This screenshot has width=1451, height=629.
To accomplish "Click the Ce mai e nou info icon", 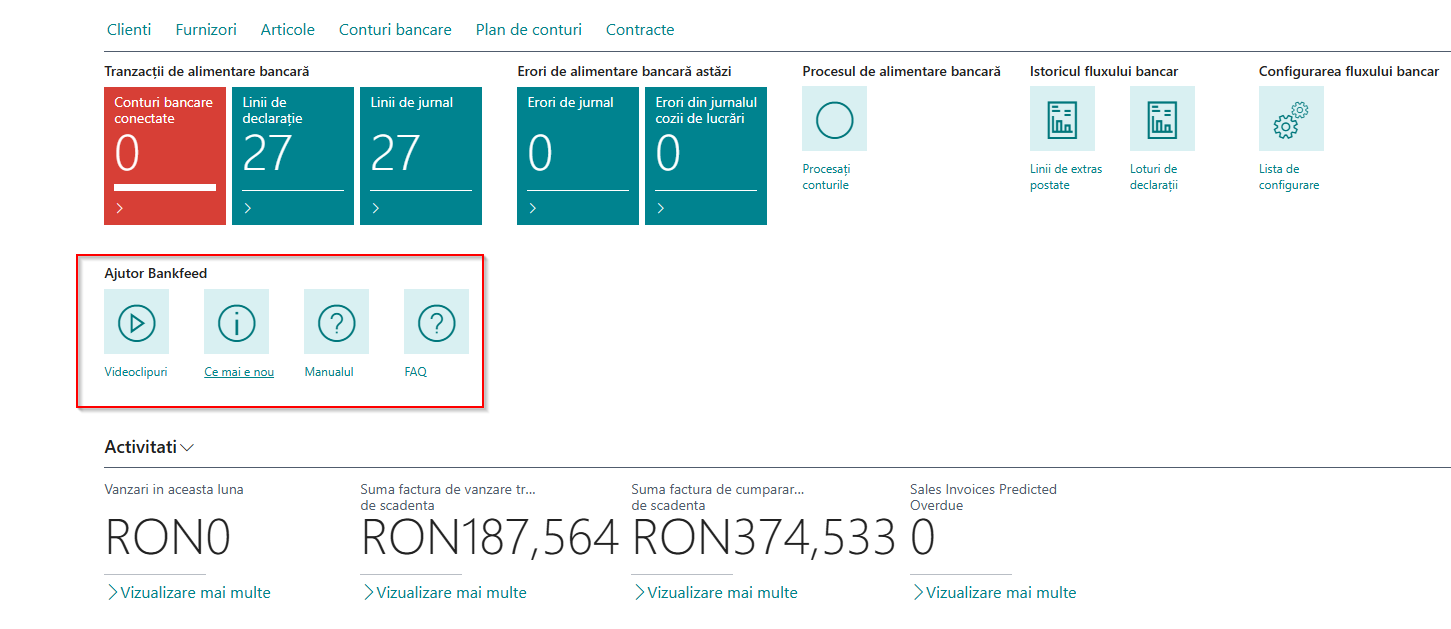I will pyautogui.click(x=236, y=322).
